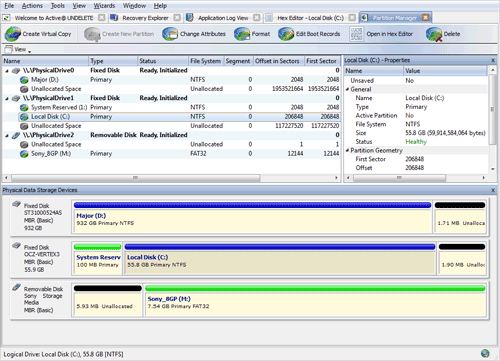Click the PhysicalDrive0 disk icon
Viewport: 500px width, 361px height.
16,71
